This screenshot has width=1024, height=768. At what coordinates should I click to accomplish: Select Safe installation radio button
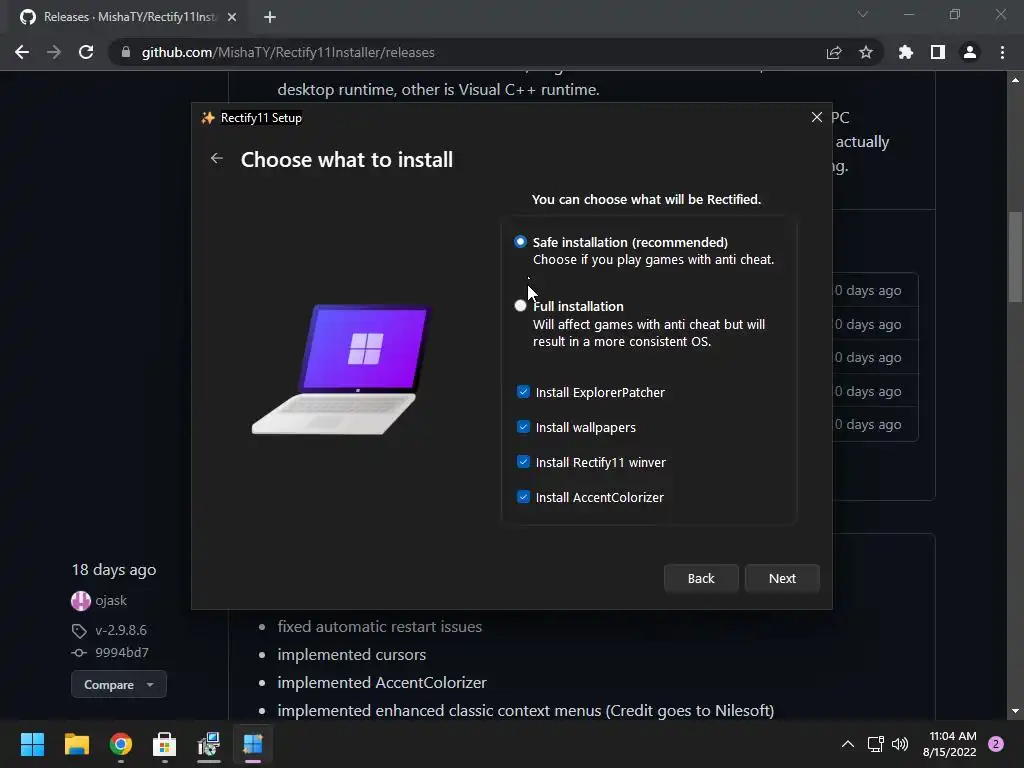pyautogui.click(x=520, y=242)
